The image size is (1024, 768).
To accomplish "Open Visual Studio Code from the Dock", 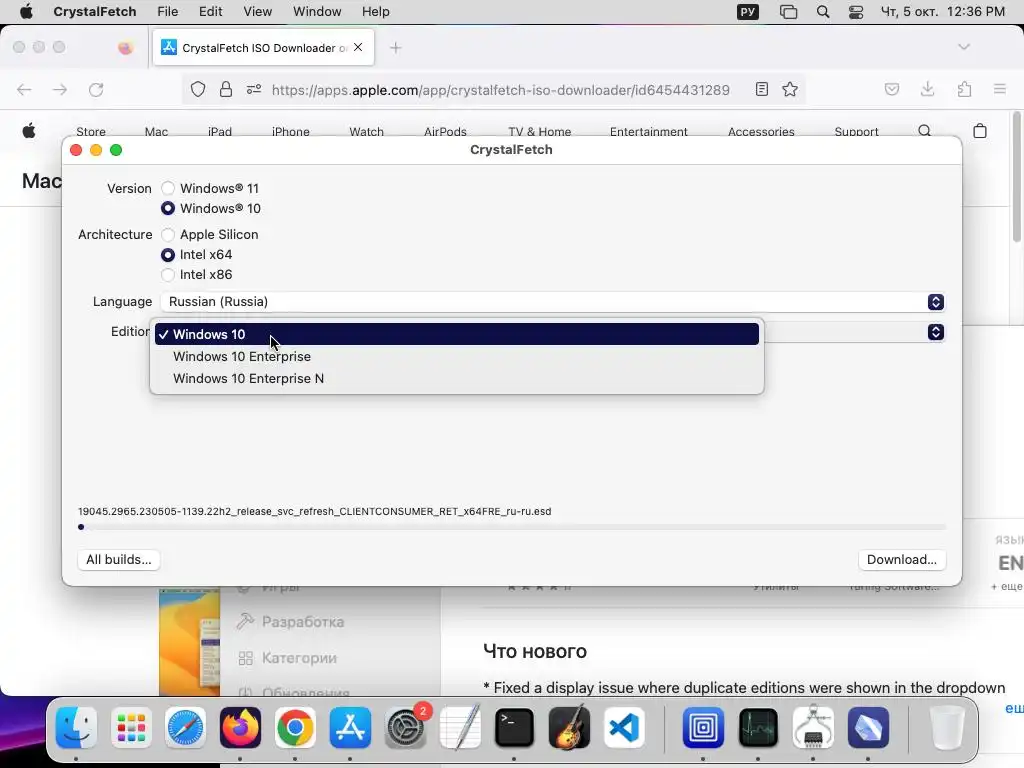I will [624, 728].
